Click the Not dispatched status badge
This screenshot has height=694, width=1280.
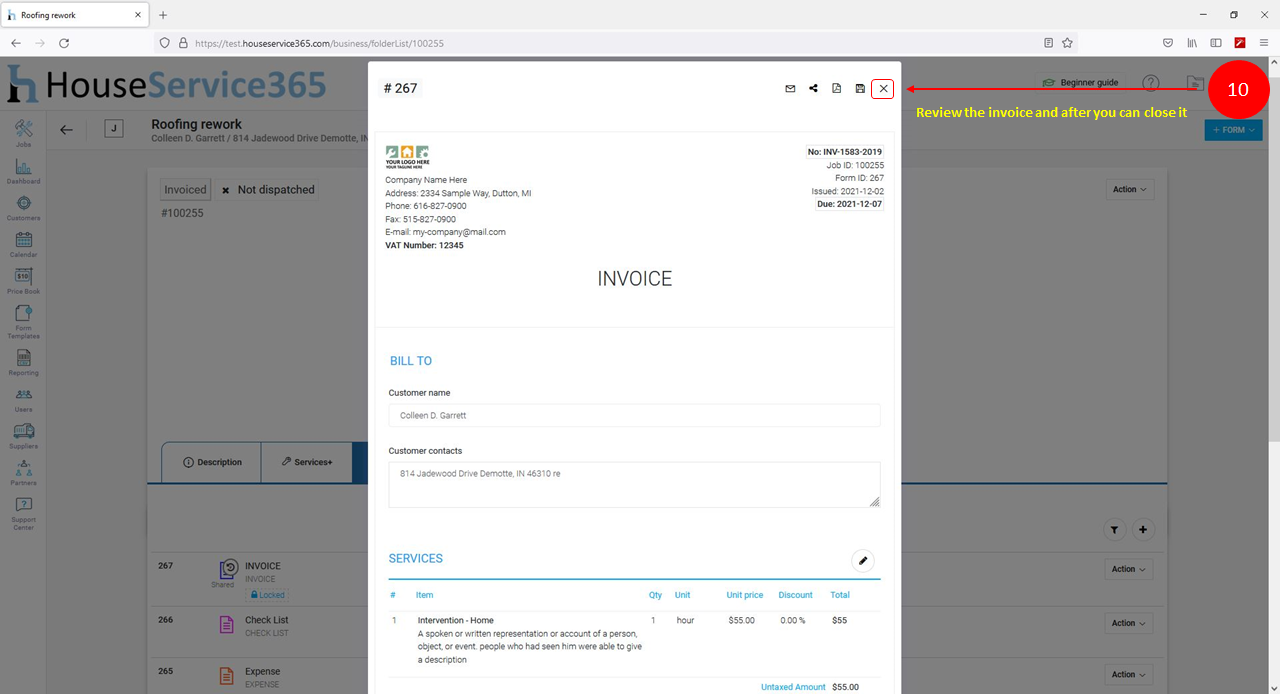[x=267, y=189]
